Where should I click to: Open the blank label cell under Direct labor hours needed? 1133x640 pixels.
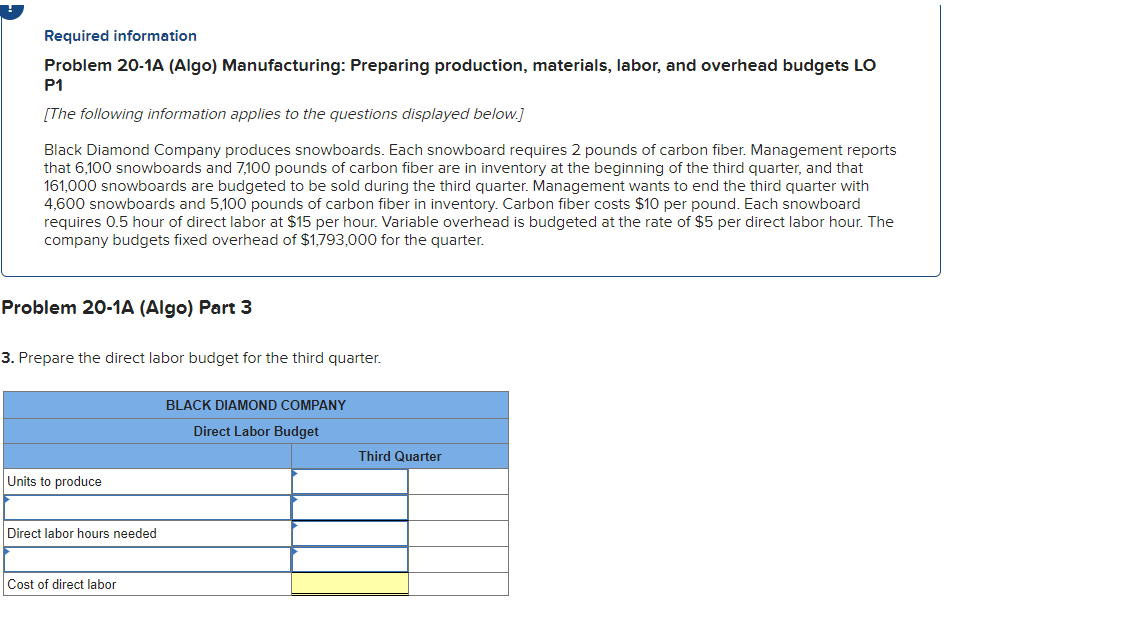click(x=145, y=558)
